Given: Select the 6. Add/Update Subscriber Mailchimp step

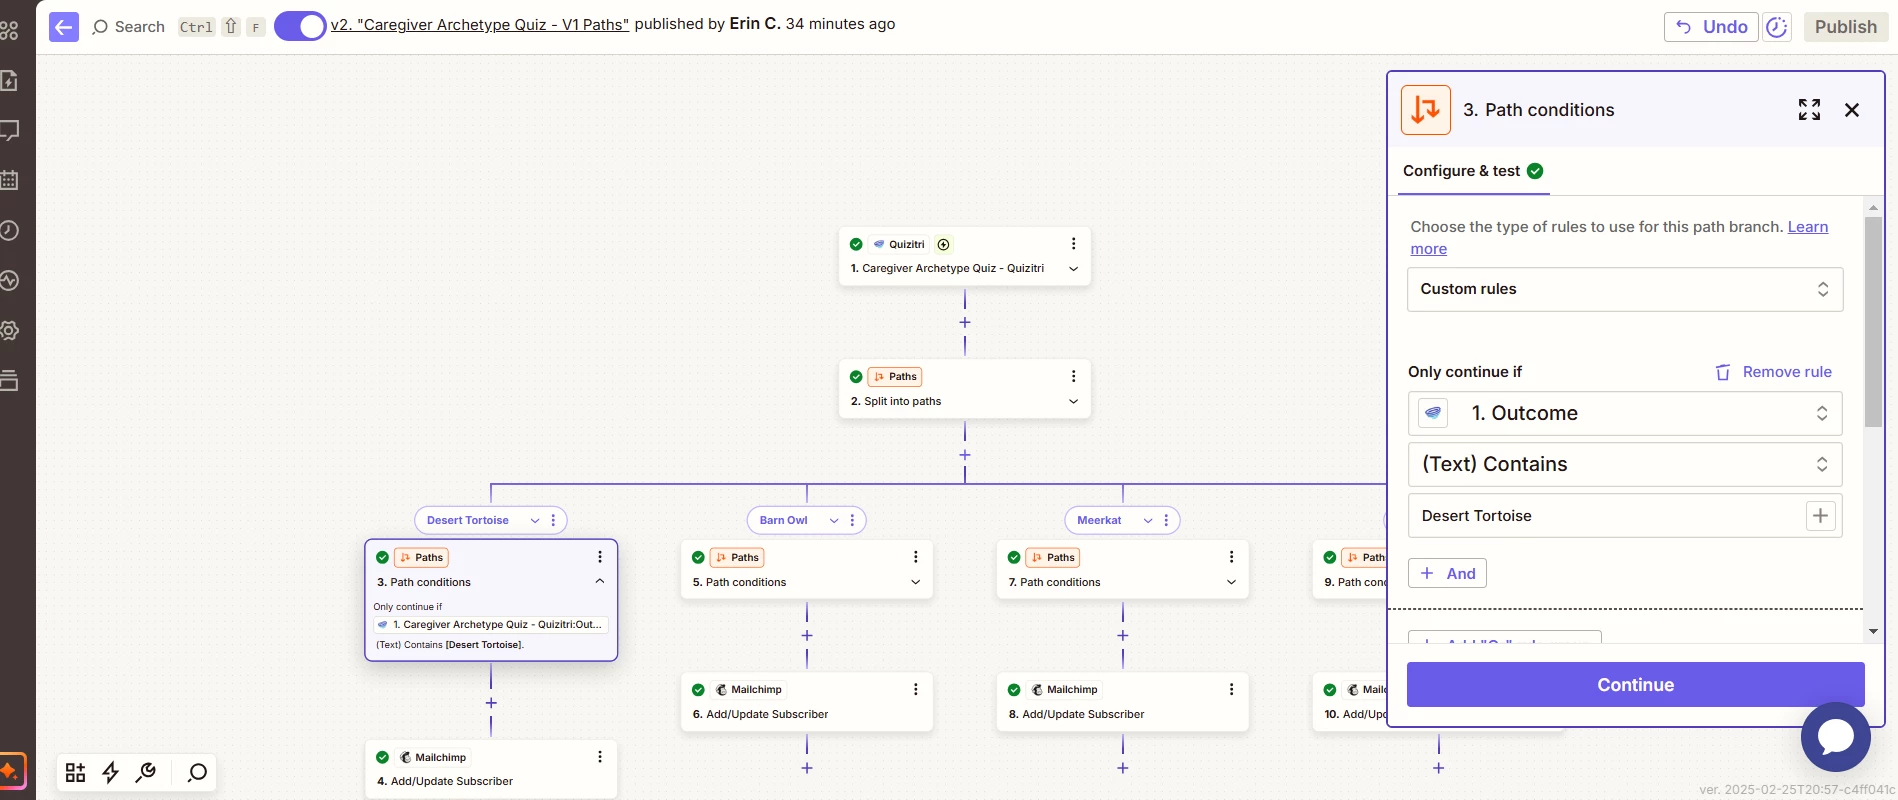Looking at the screenshot, I should [807, 702].
